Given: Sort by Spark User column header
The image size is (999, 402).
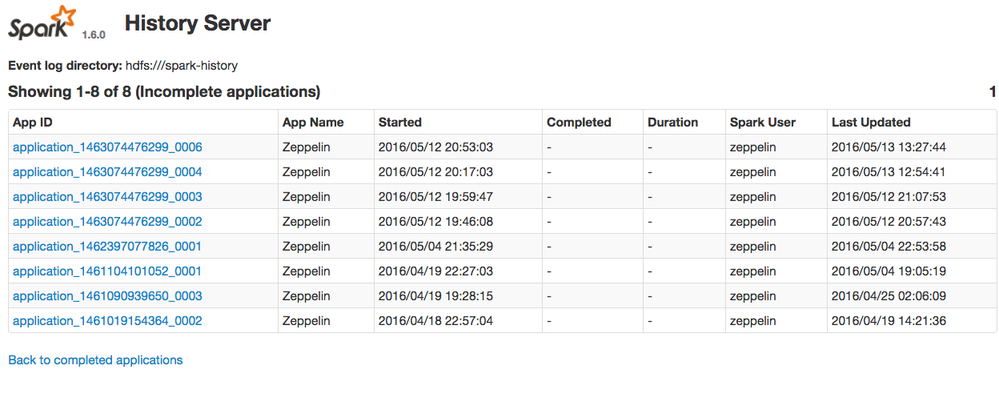Looking at the screenshot, I should click(x=763, y=122).
